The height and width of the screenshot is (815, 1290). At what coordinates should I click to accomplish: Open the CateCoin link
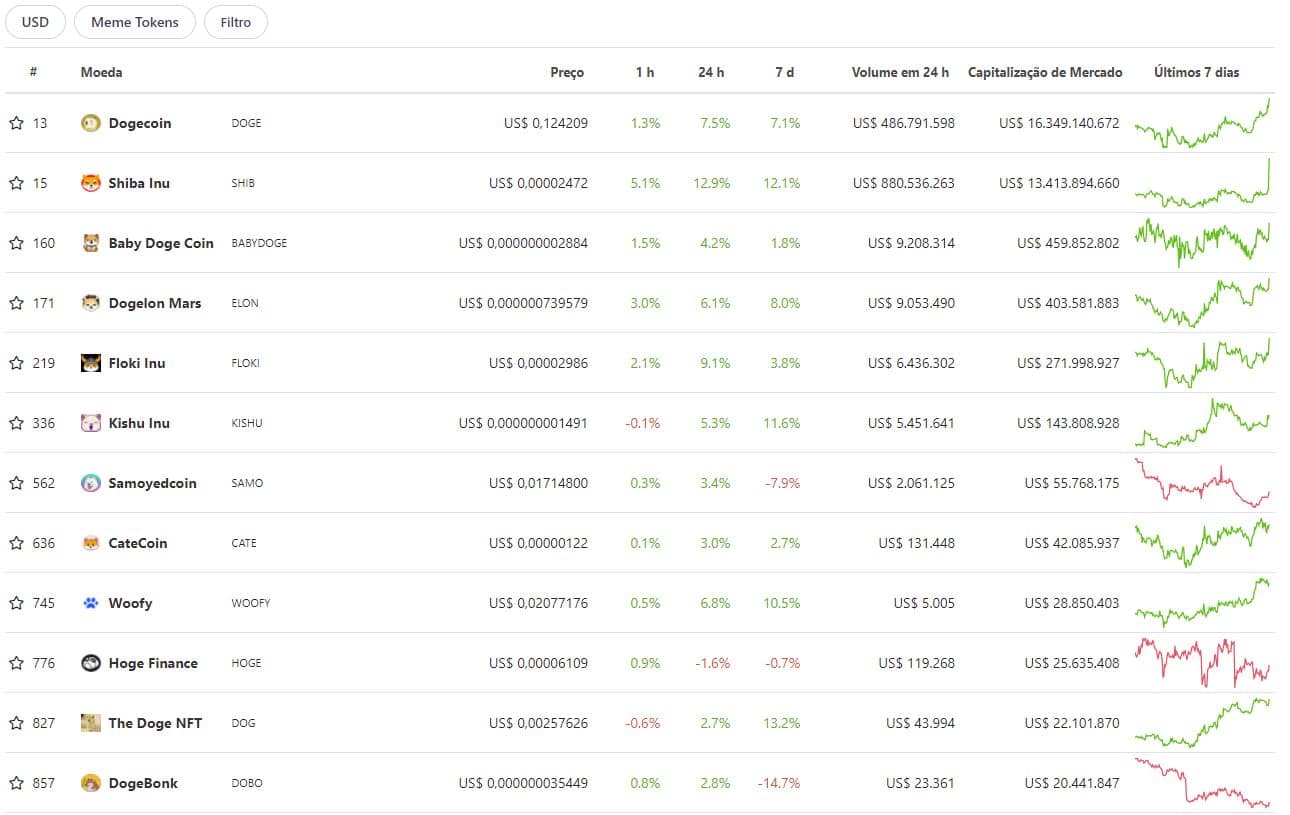[x=138, y=543]
